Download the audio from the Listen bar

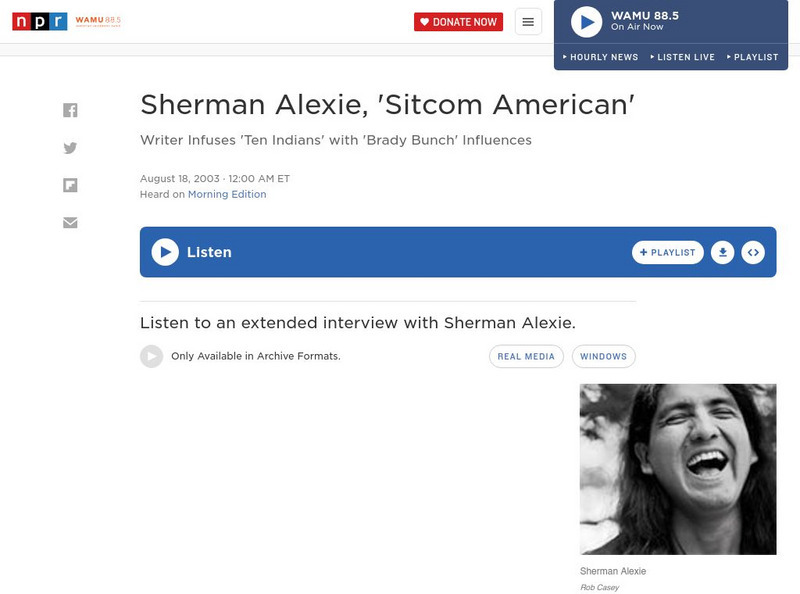[x=723, y=252]
